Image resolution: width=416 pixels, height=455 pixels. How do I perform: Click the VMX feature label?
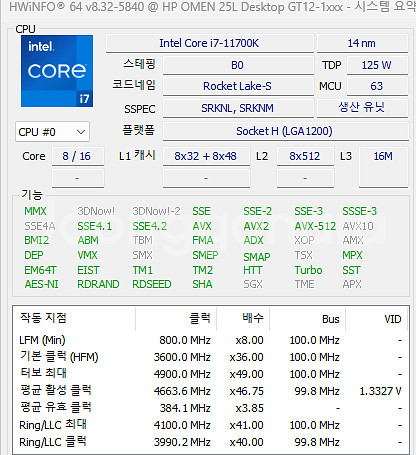click(x=87, y=255)
